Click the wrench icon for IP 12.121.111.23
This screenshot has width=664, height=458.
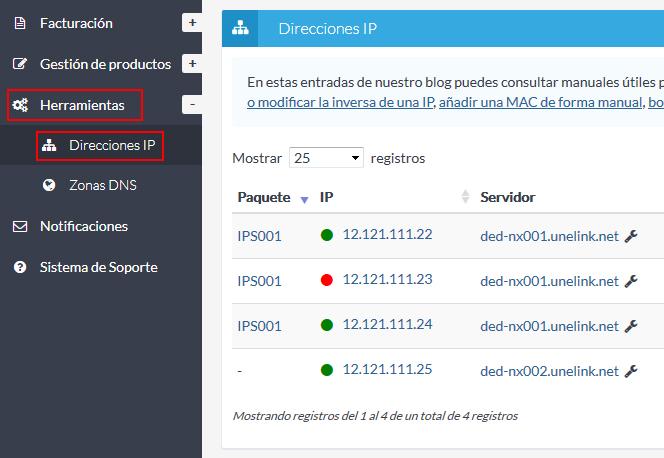click(631, 281)
